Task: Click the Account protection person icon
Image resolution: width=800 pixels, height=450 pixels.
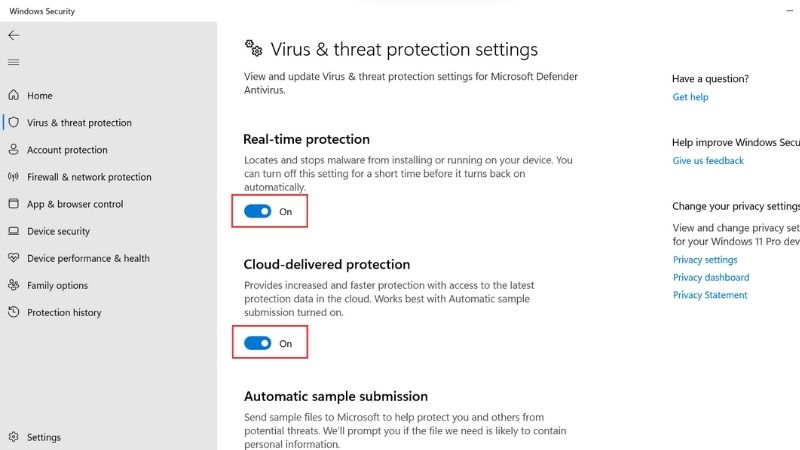Action: click(x=14, y=149)
